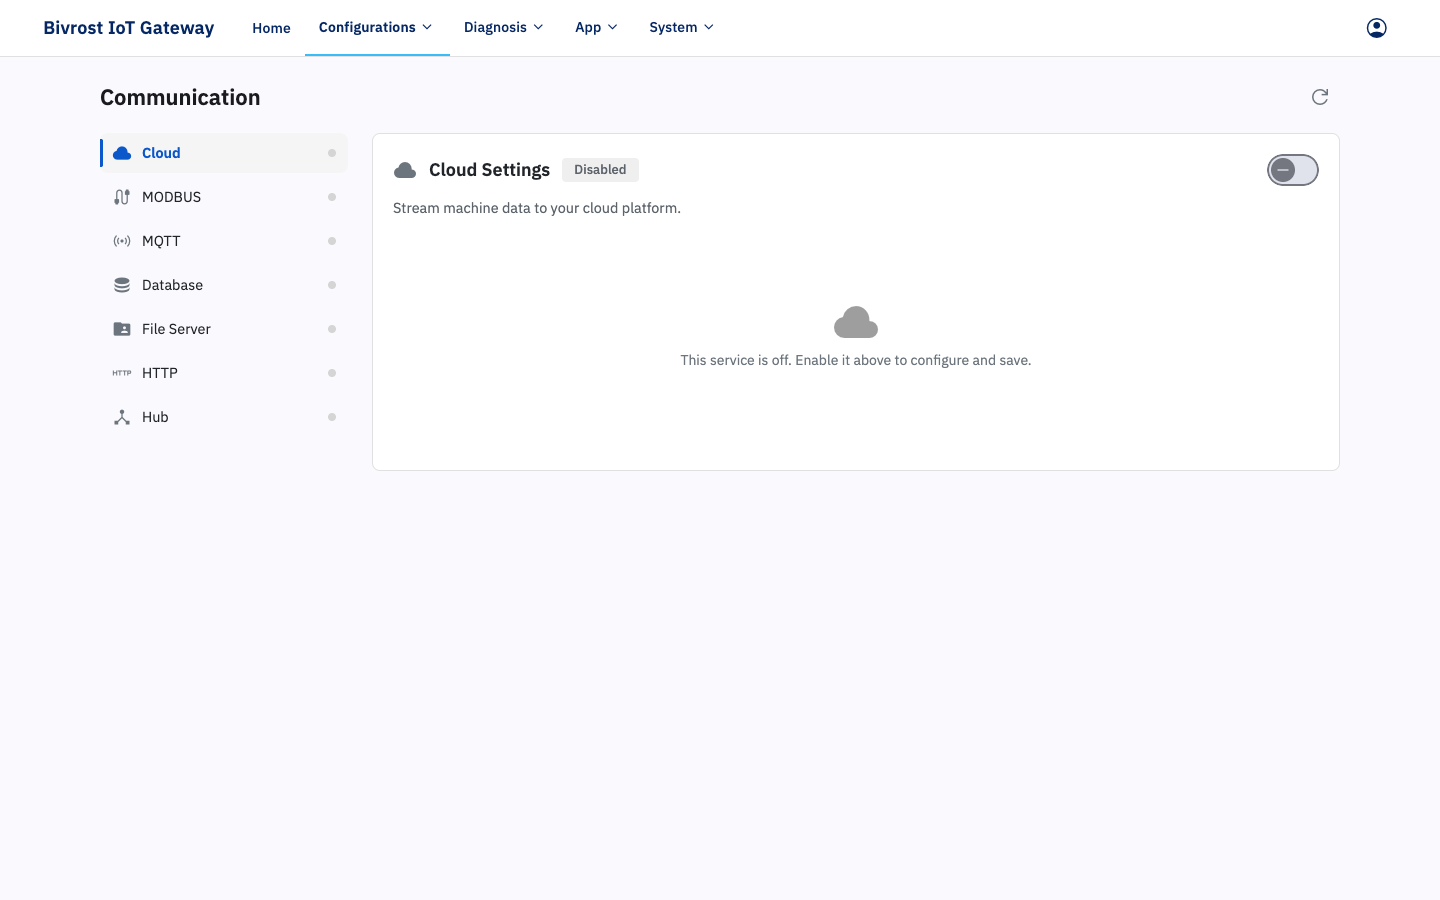Click the File Server folder icon

point(122,329)
